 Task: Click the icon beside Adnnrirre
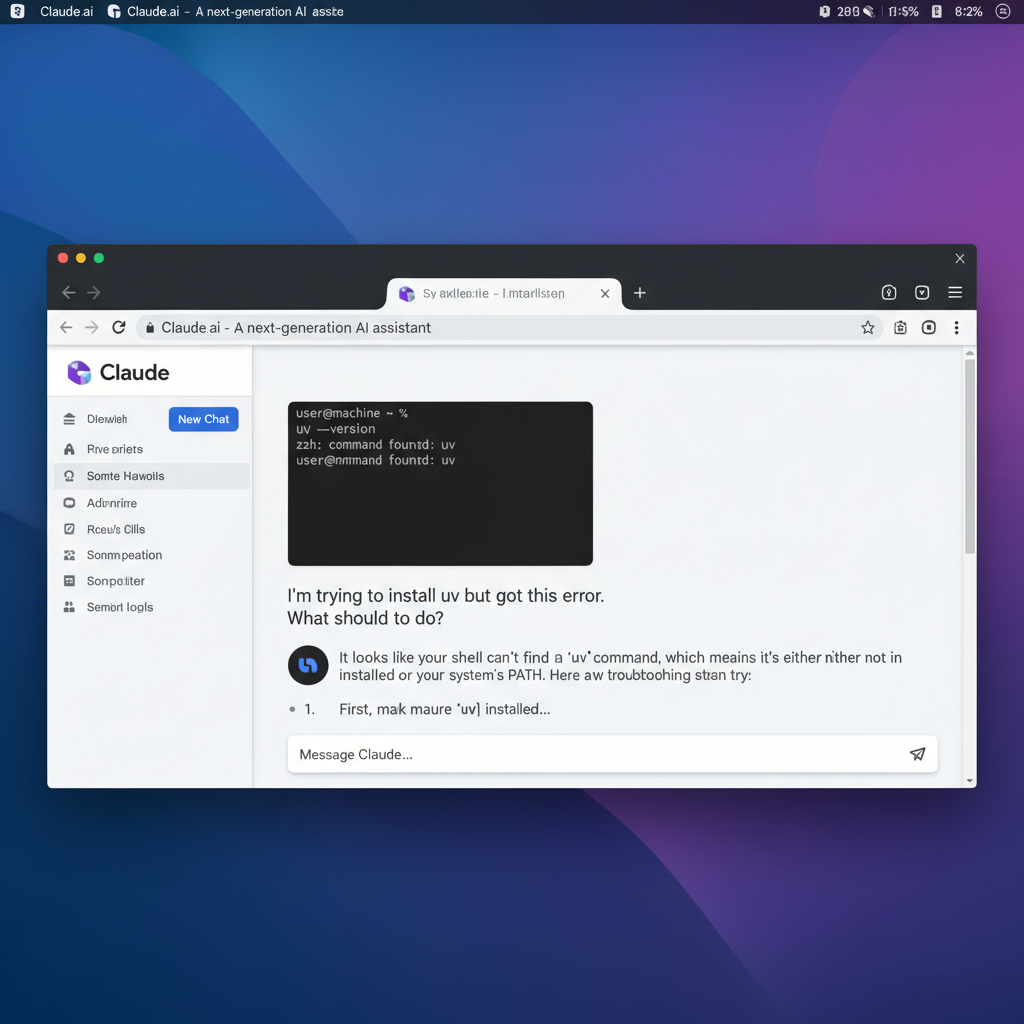click(69, 503)
